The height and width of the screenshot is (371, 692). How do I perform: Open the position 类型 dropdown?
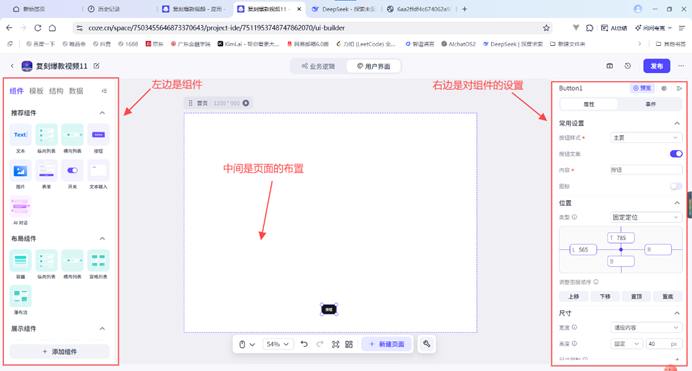646,217
